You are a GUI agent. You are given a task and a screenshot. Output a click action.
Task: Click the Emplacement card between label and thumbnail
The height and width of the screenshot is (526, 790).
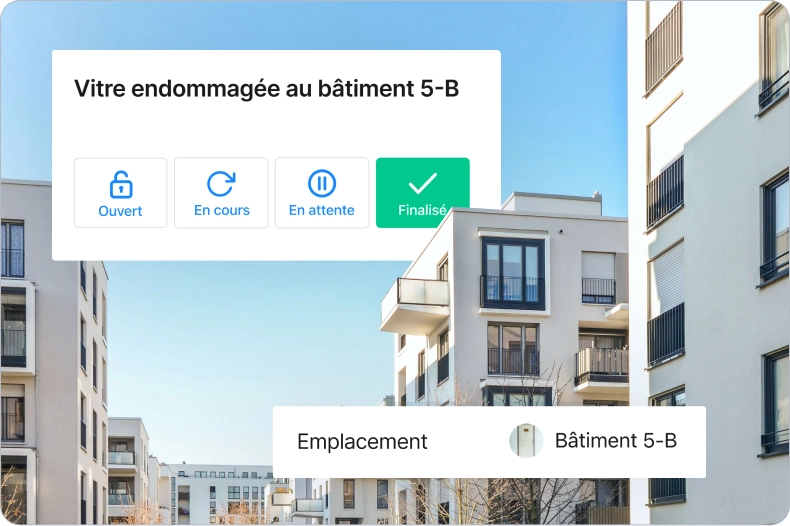469,442
